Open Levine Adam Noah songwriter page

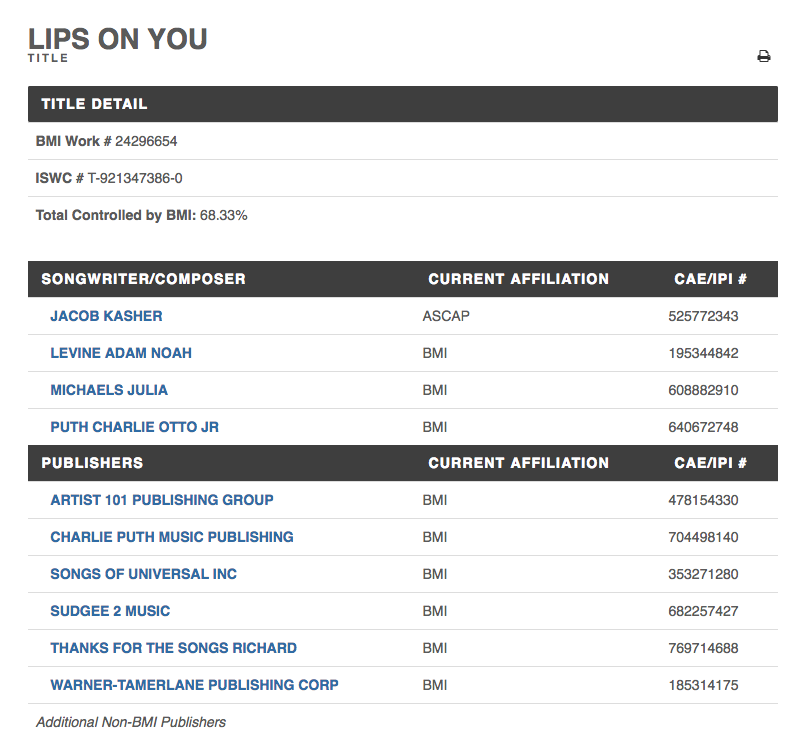click(121, 353)
